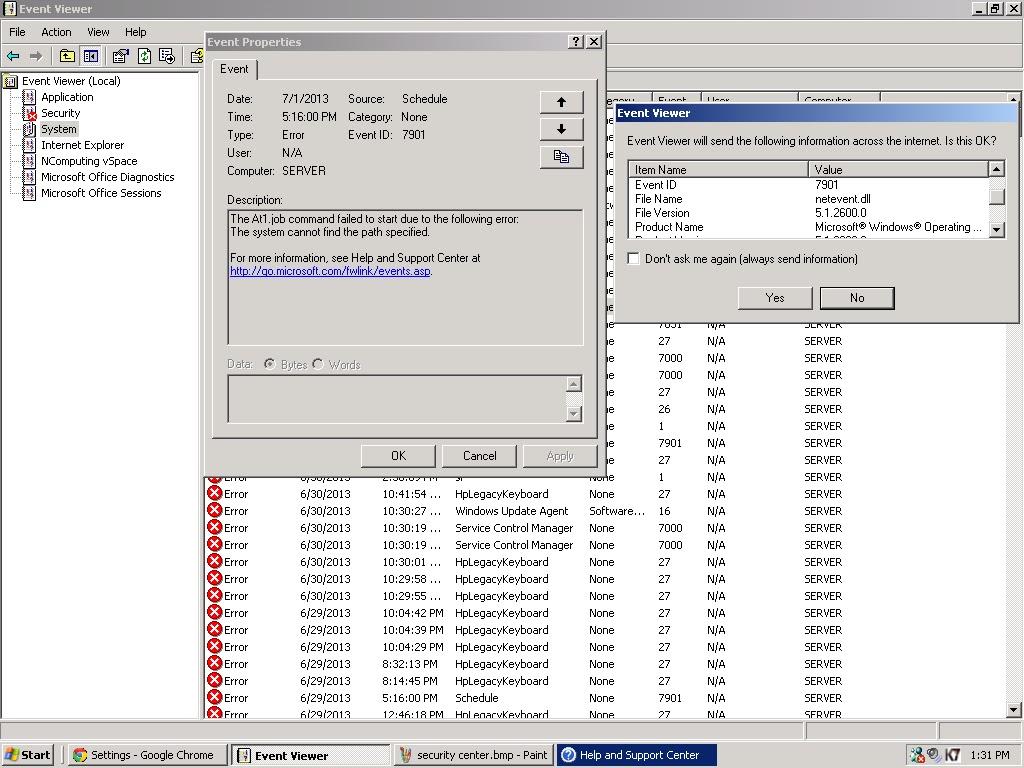The width and height of the screenshot is (1024, 768).
Task: Click 'netevent.dll' value in dialog list
Action: [842, 199]
